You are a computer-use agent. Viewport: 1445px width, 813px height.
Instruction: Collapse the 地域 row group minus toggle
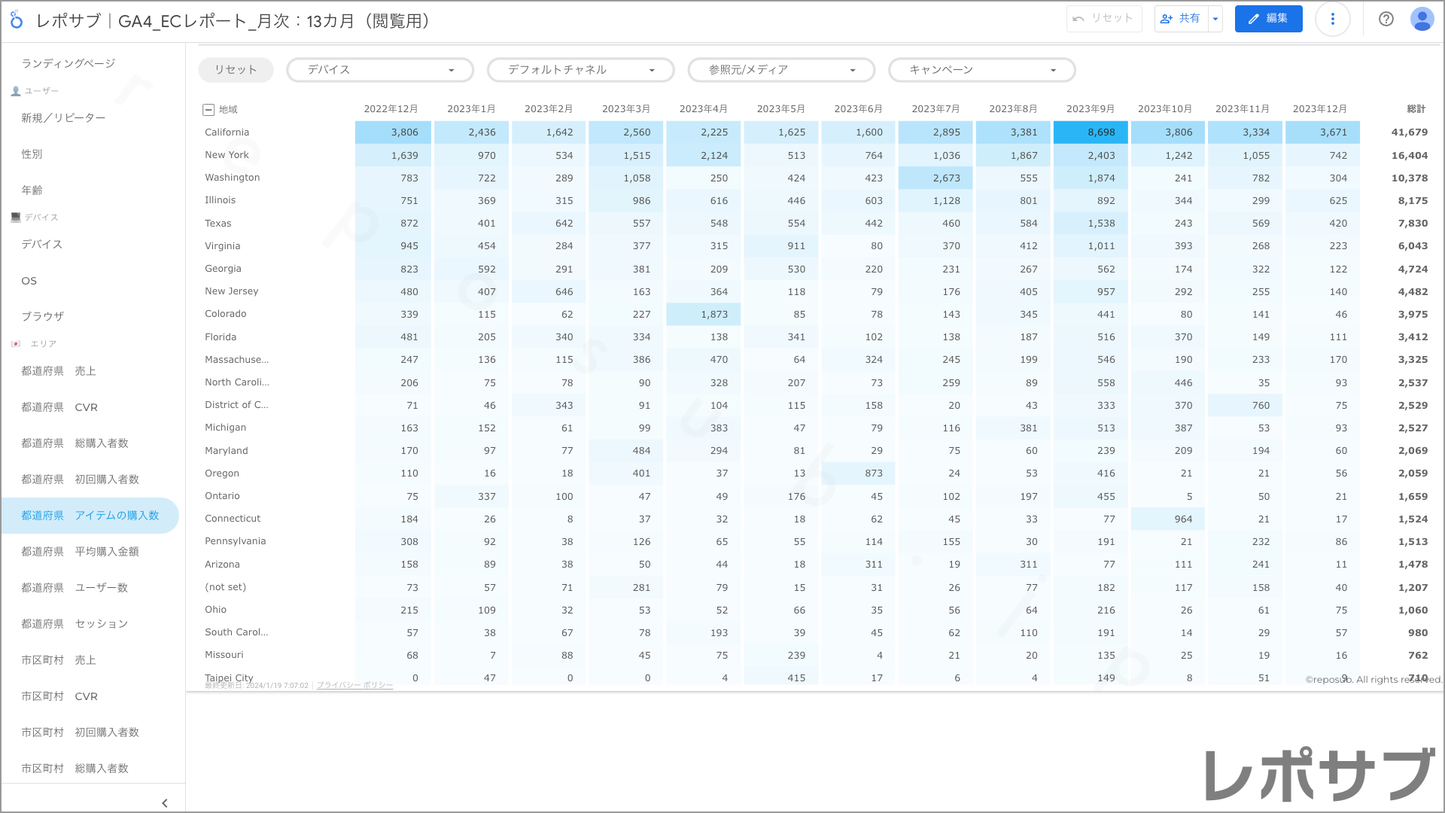coord(208,110)
